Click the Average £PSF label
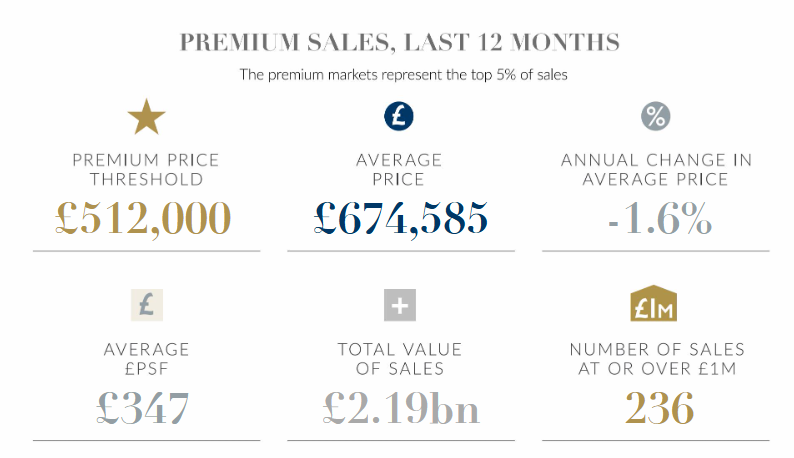 [x=146, y=359]
